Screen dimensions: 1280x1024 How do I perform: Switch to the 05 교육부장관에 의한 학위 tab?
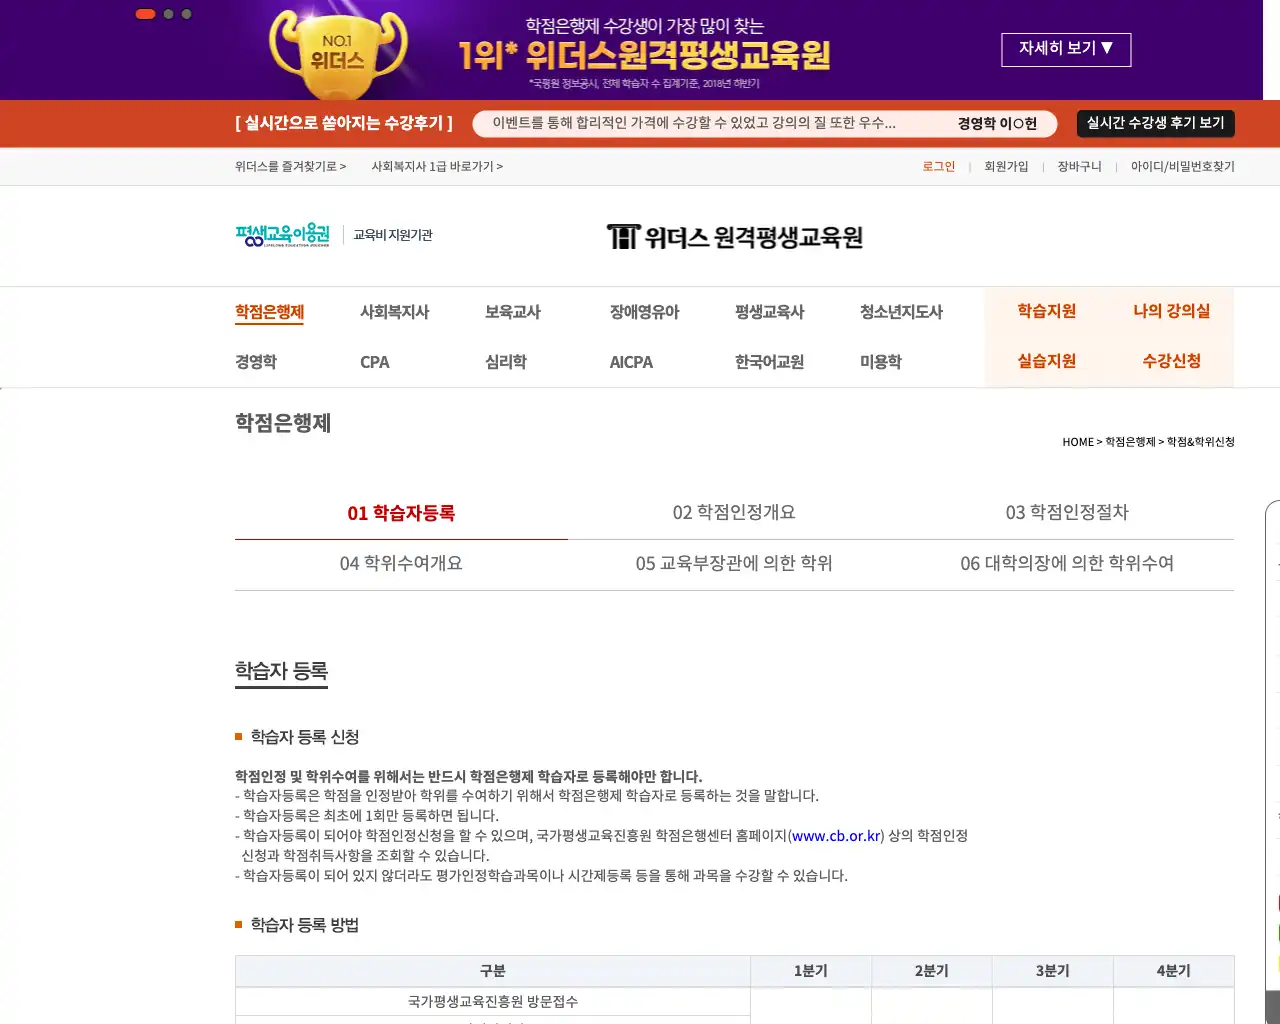(735, 563)
